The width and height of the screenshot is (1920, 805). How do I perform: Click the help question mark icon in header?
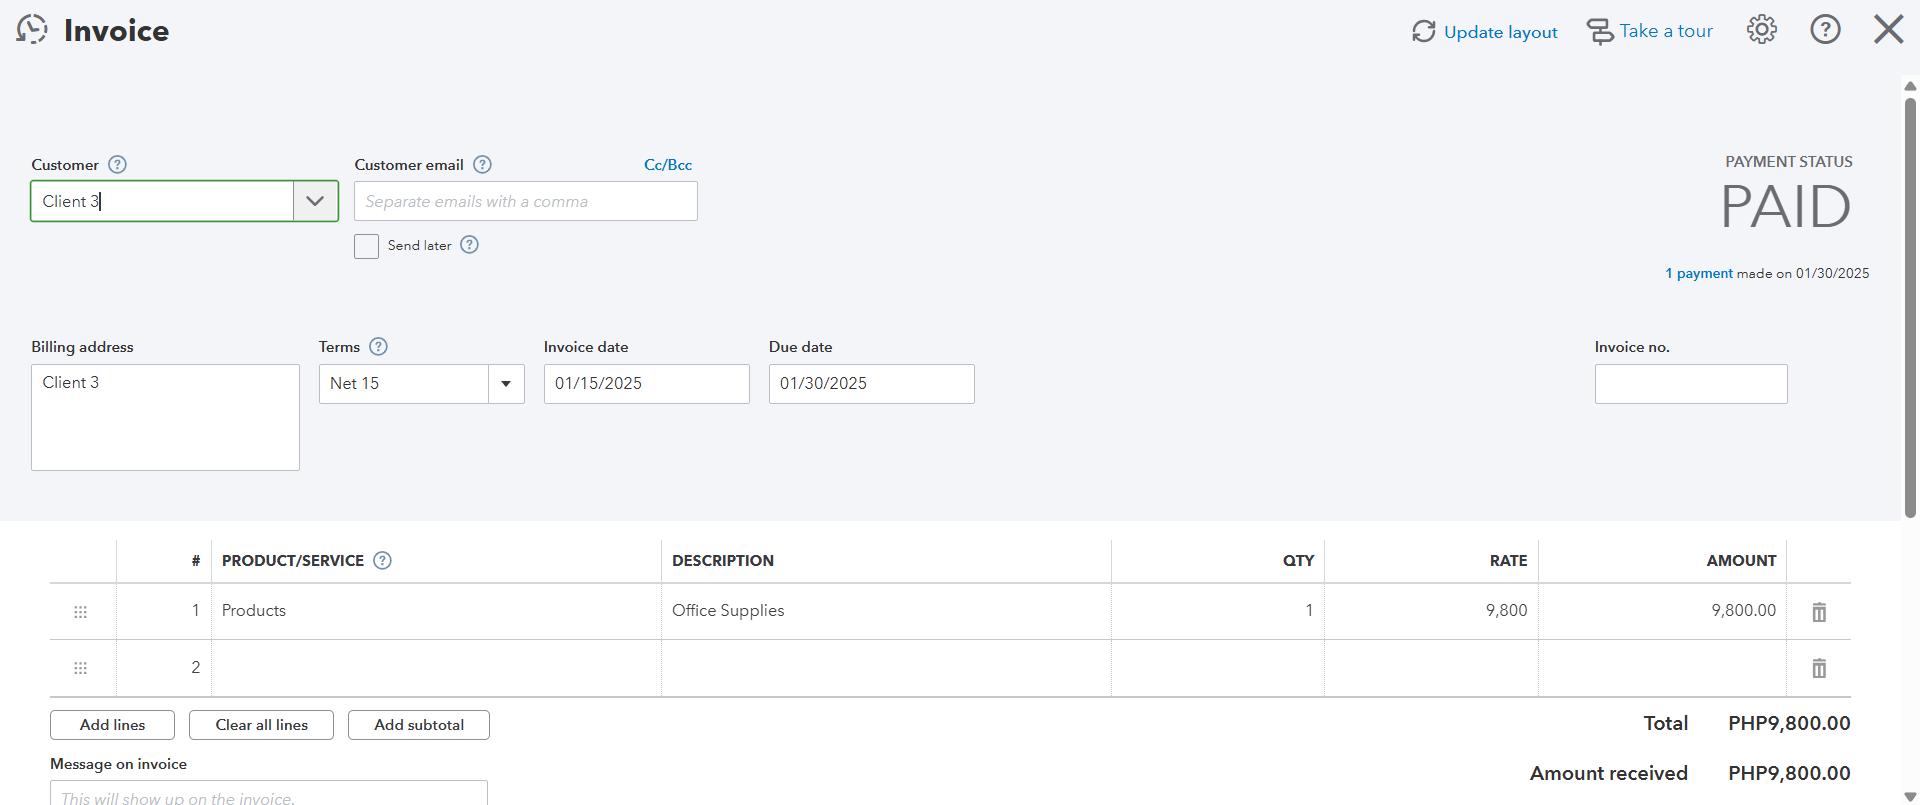click(x=1825, y=30)
